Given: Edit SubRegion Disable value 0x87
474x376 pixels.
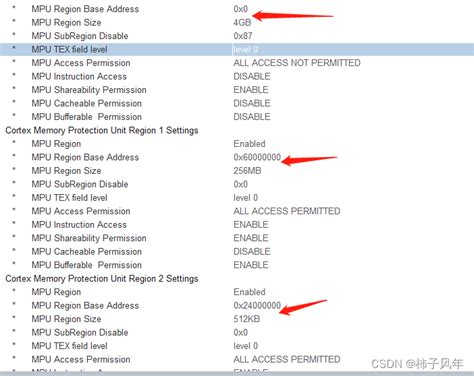Looking at the screenshot, I should (x=243, y=36).
